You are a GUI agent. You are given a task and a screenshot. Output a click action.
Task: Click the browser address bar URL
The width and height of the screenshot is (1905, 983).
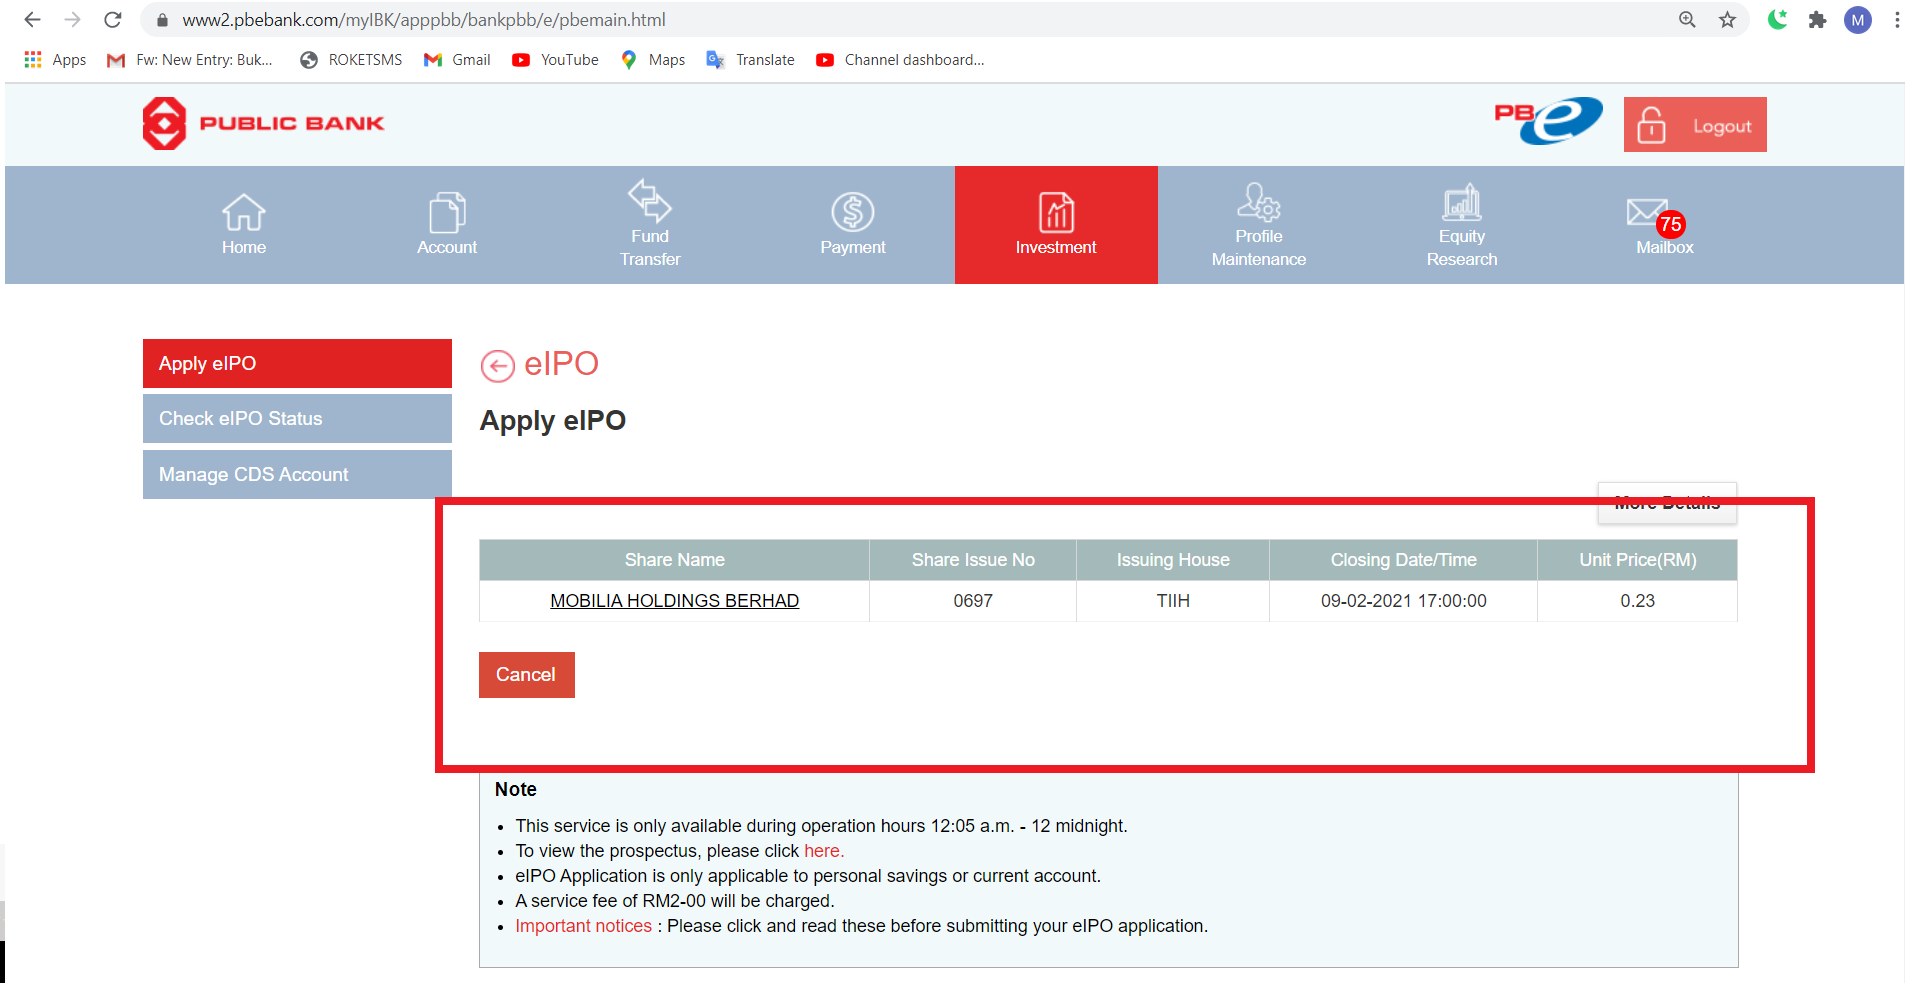(424, 20)
